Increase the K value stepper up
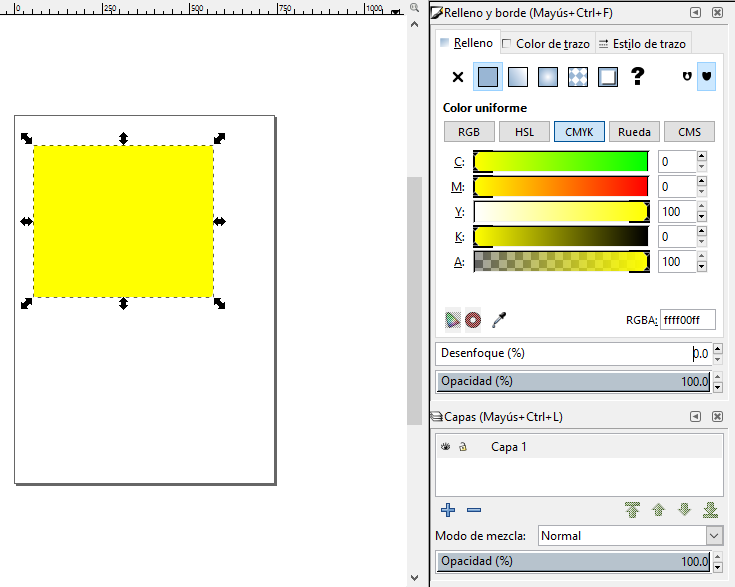735x587 pixels. pos(701,231)
